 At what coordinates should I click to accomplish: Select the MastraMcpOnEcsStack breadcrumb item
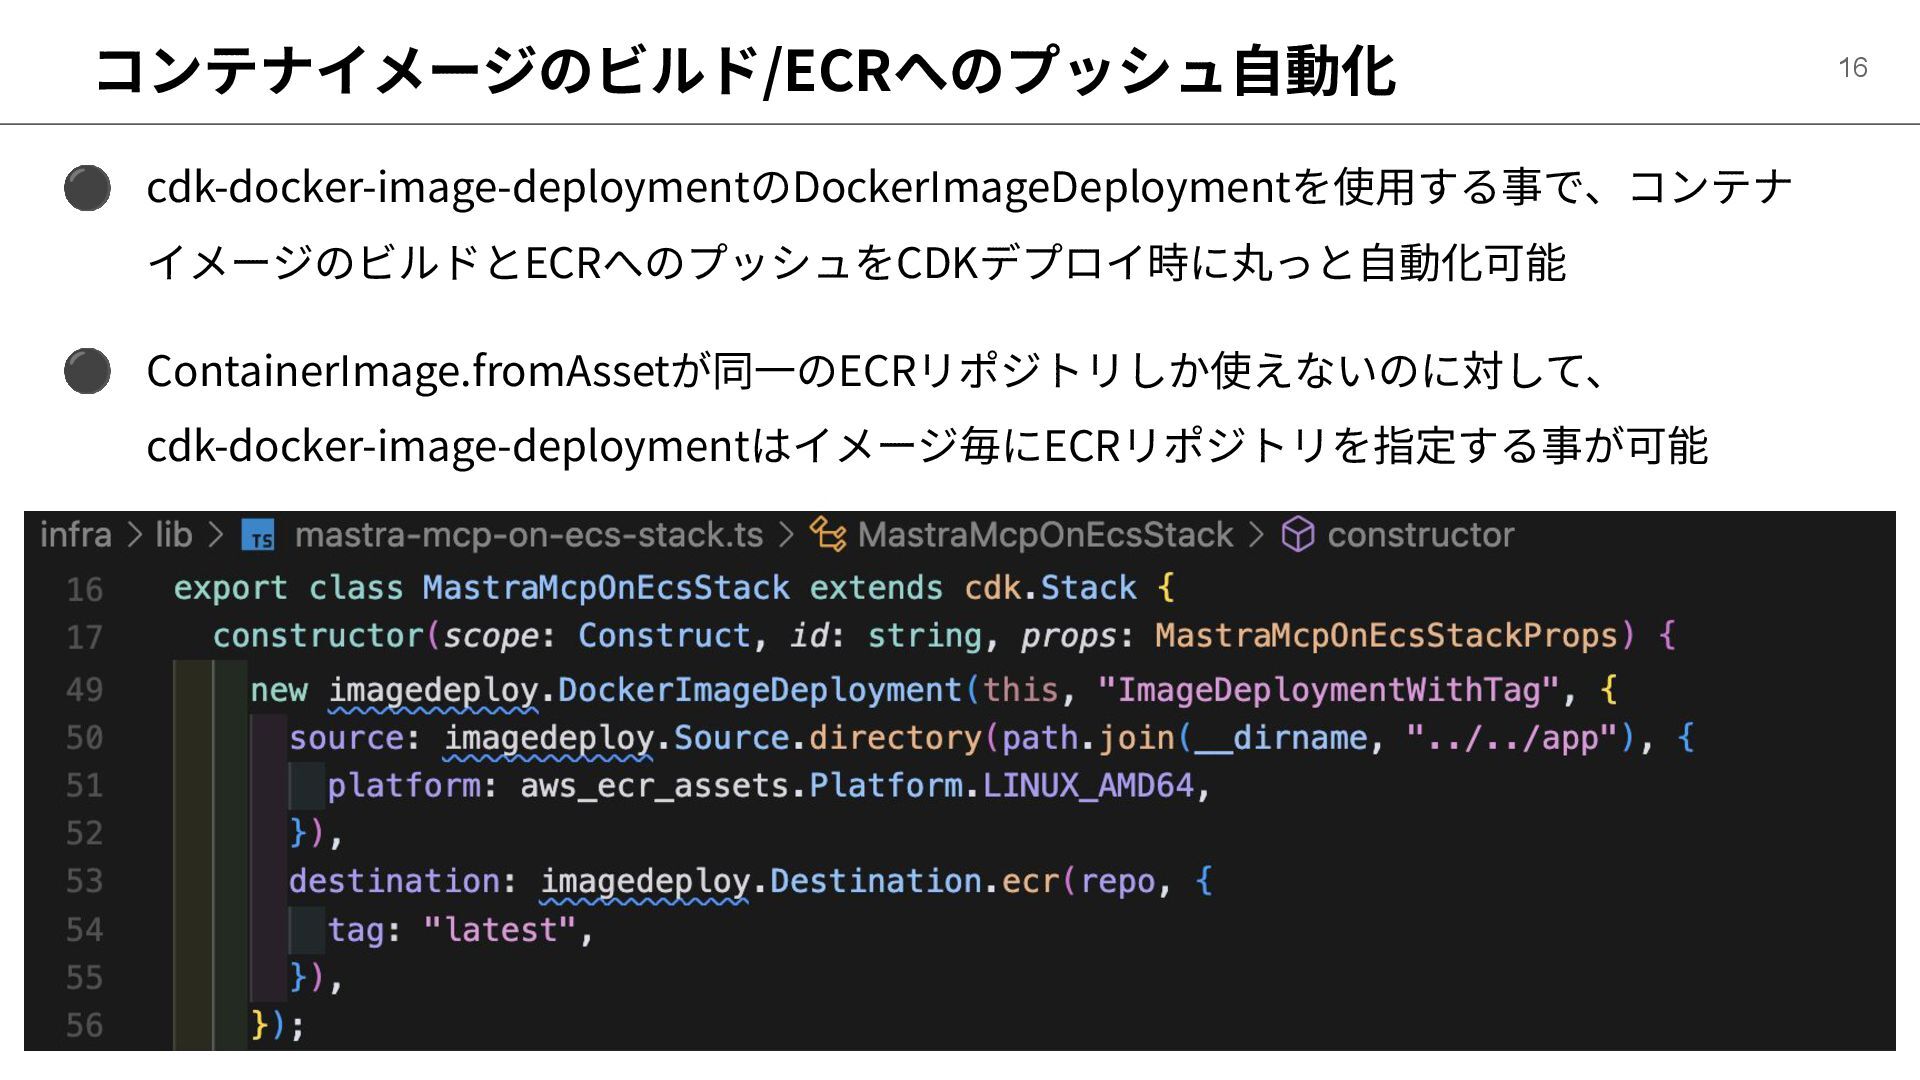coord(1045,535)
